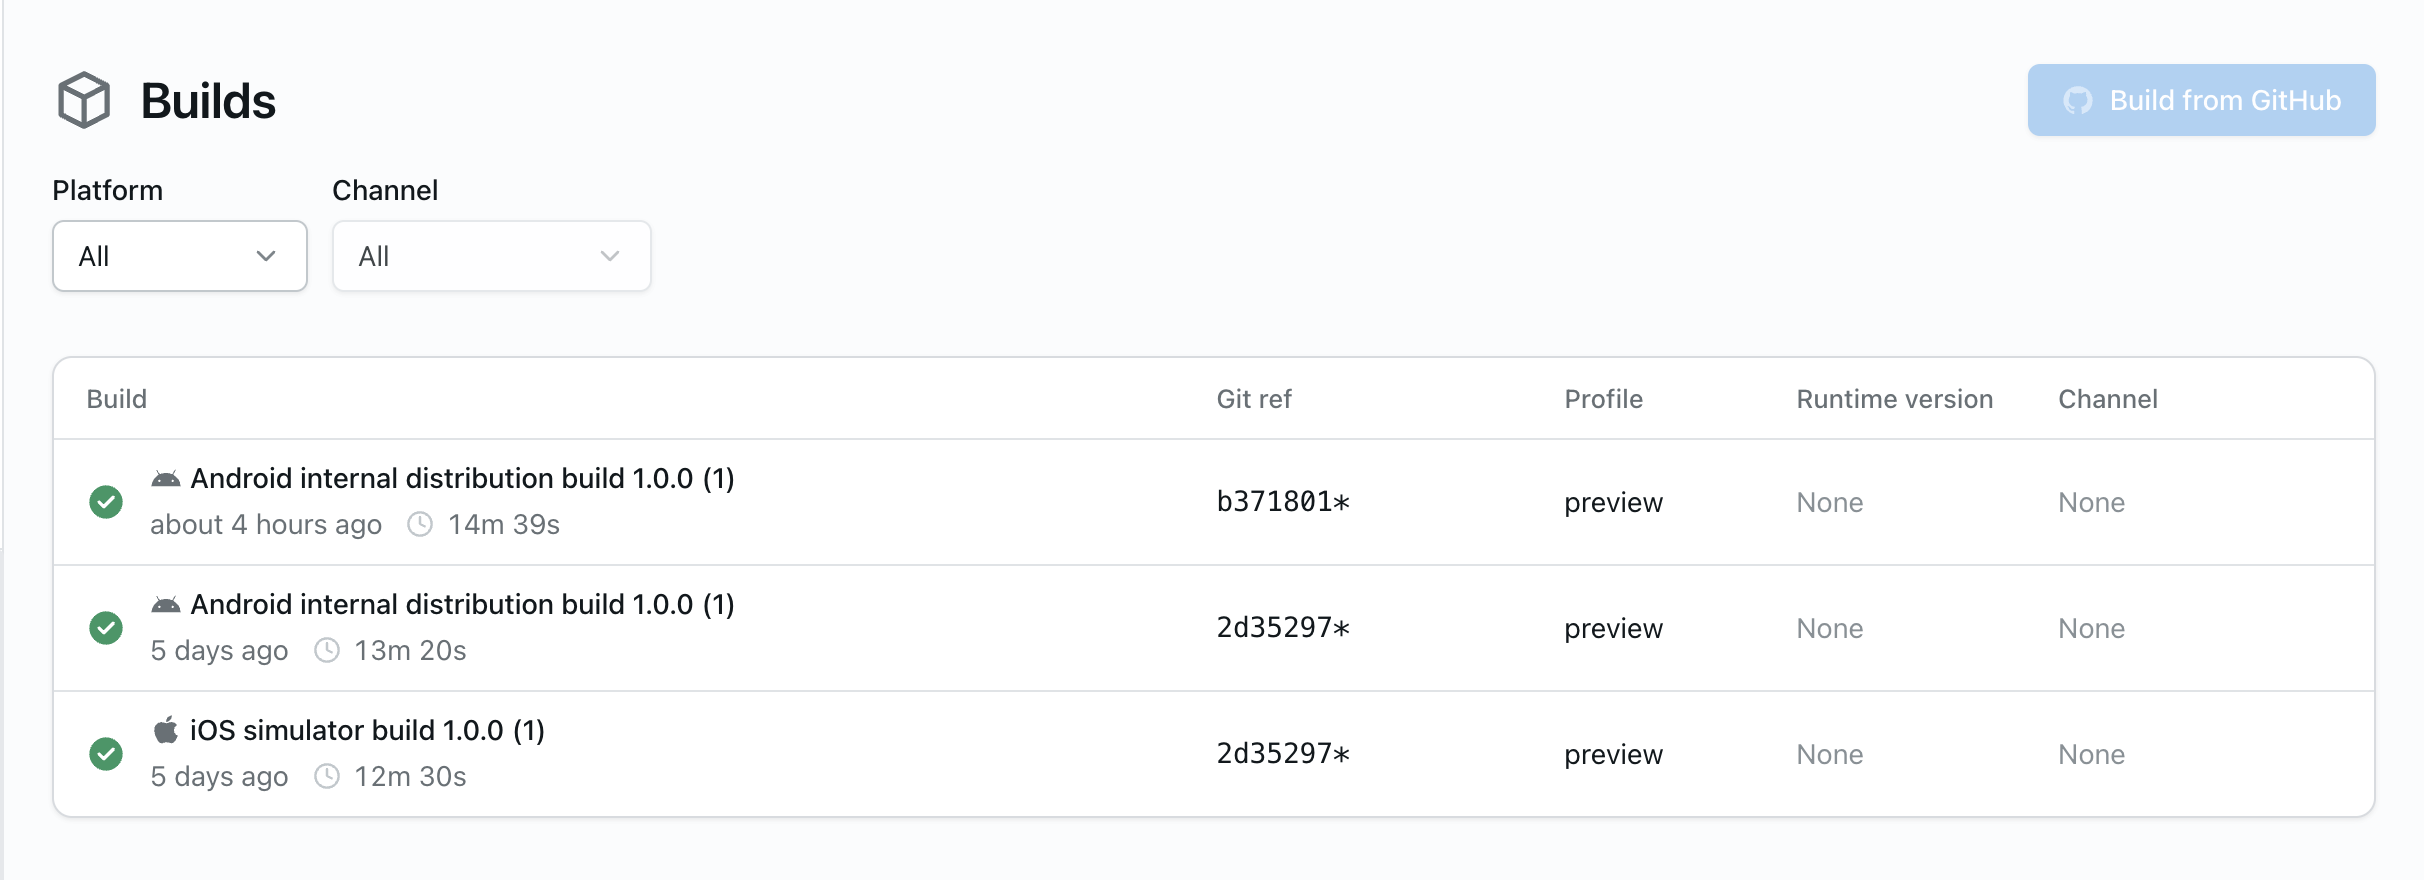Click the Runtime version column header

(1895, 399)
